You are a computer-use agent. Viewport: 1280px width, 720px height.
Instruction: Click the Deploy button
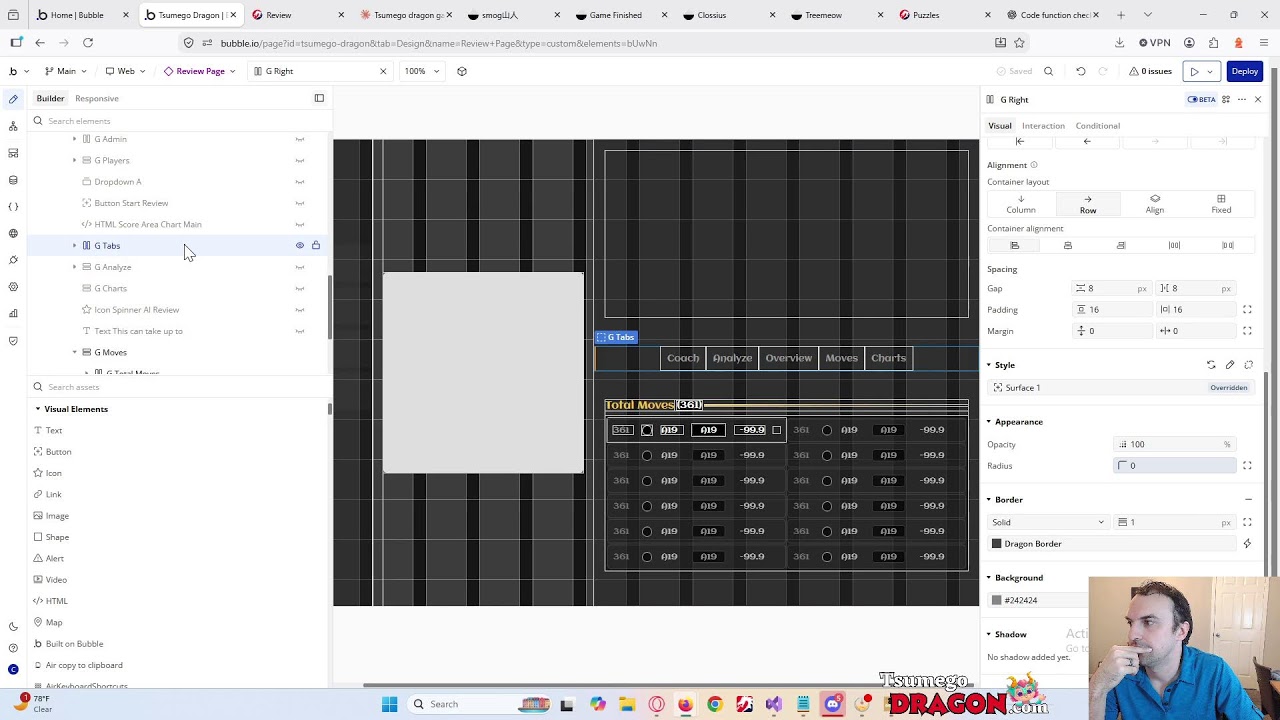[x=1244, y=71]
